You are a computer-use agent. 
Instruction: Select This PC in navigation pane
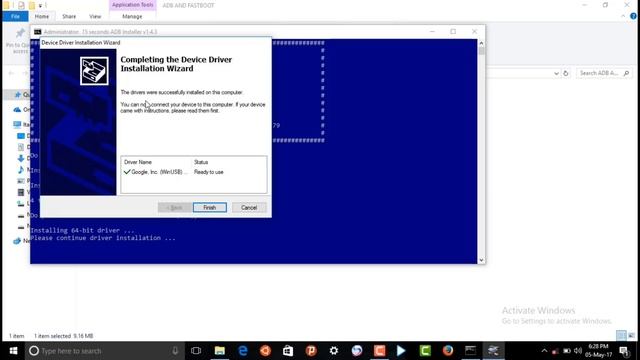click(x=21, y=124)
